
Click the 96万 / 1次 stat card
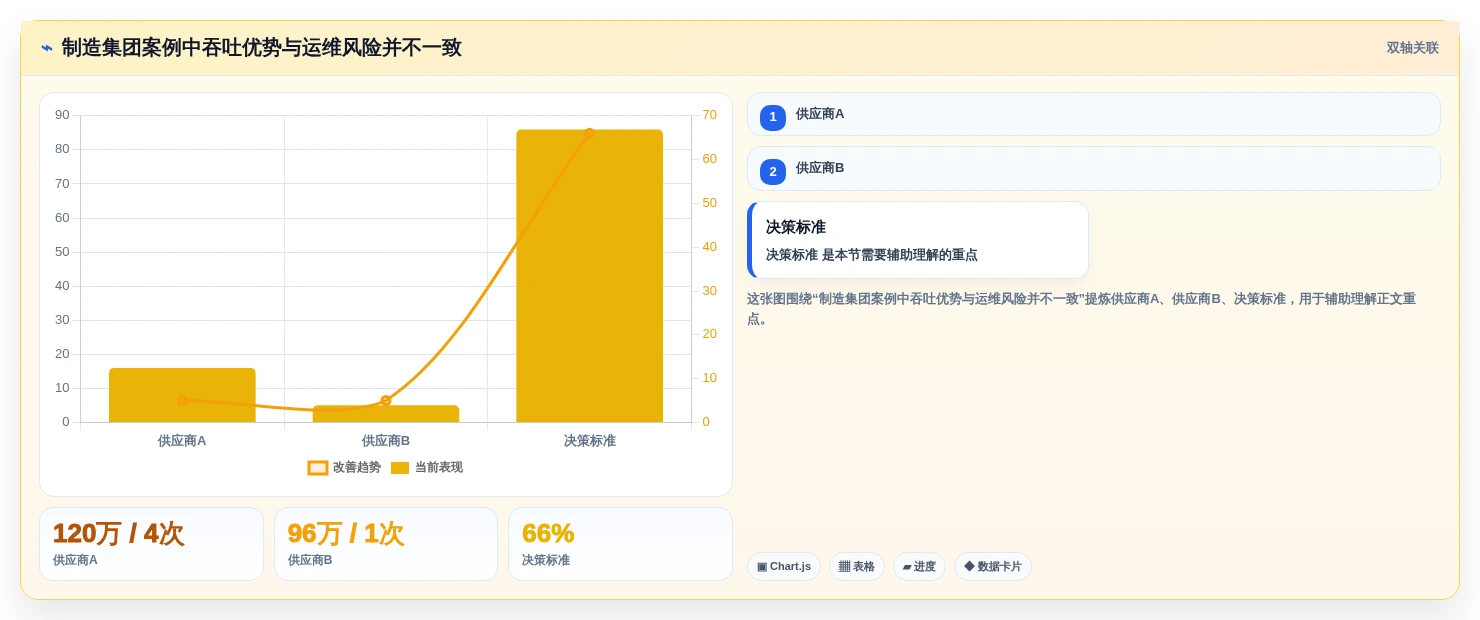point(386,544)
